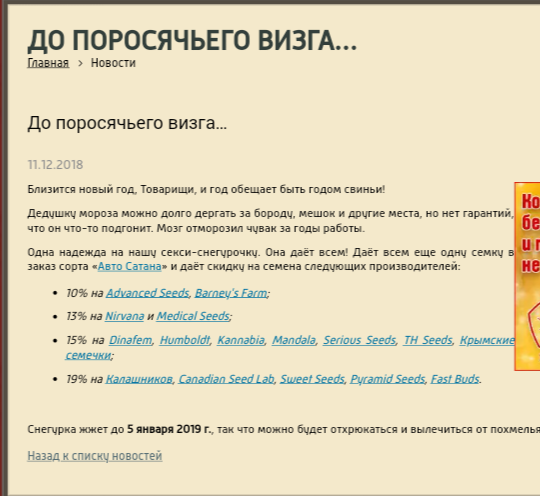
Task: Visit the Mandala link
Action: coord(294,340)
